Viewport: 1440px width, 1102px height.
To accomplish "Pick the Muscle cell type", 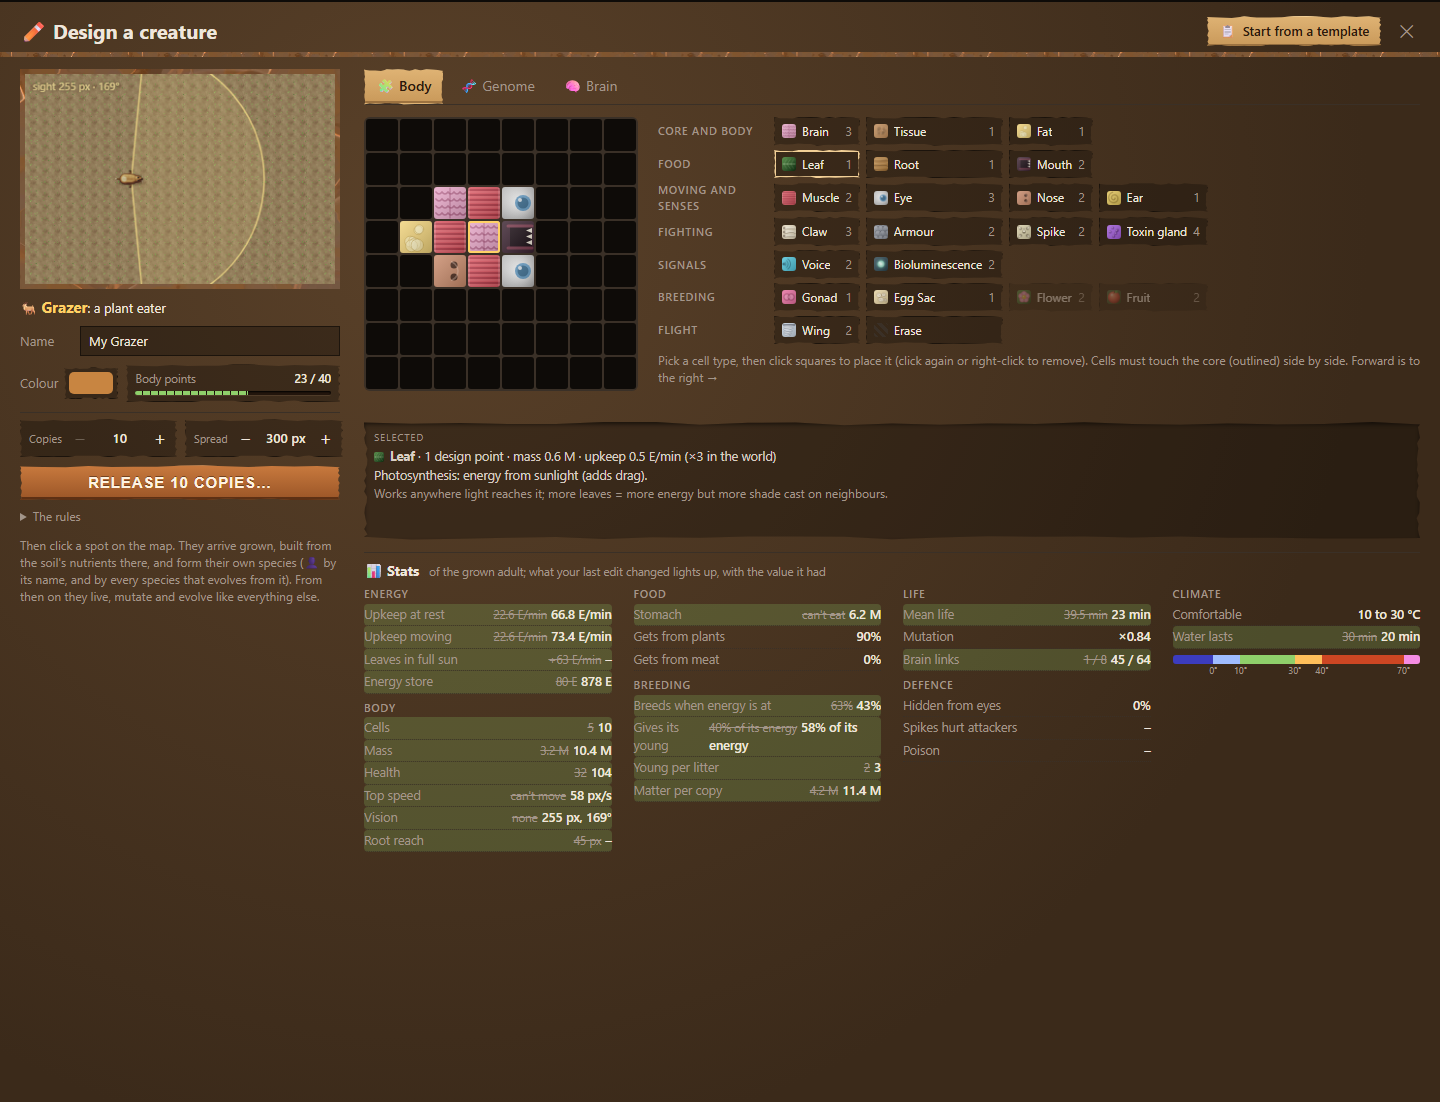I will 816,198.
